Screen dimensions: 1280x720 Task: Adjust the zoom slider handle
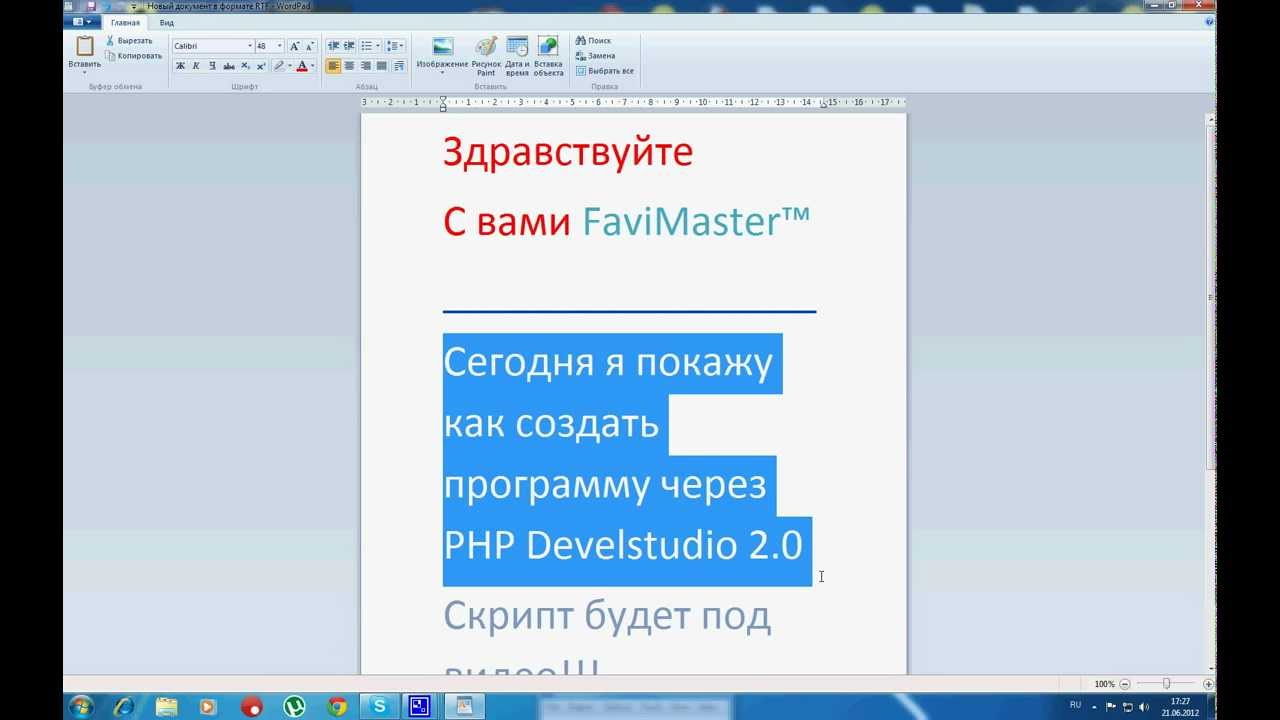click(x=1166, y=684)
